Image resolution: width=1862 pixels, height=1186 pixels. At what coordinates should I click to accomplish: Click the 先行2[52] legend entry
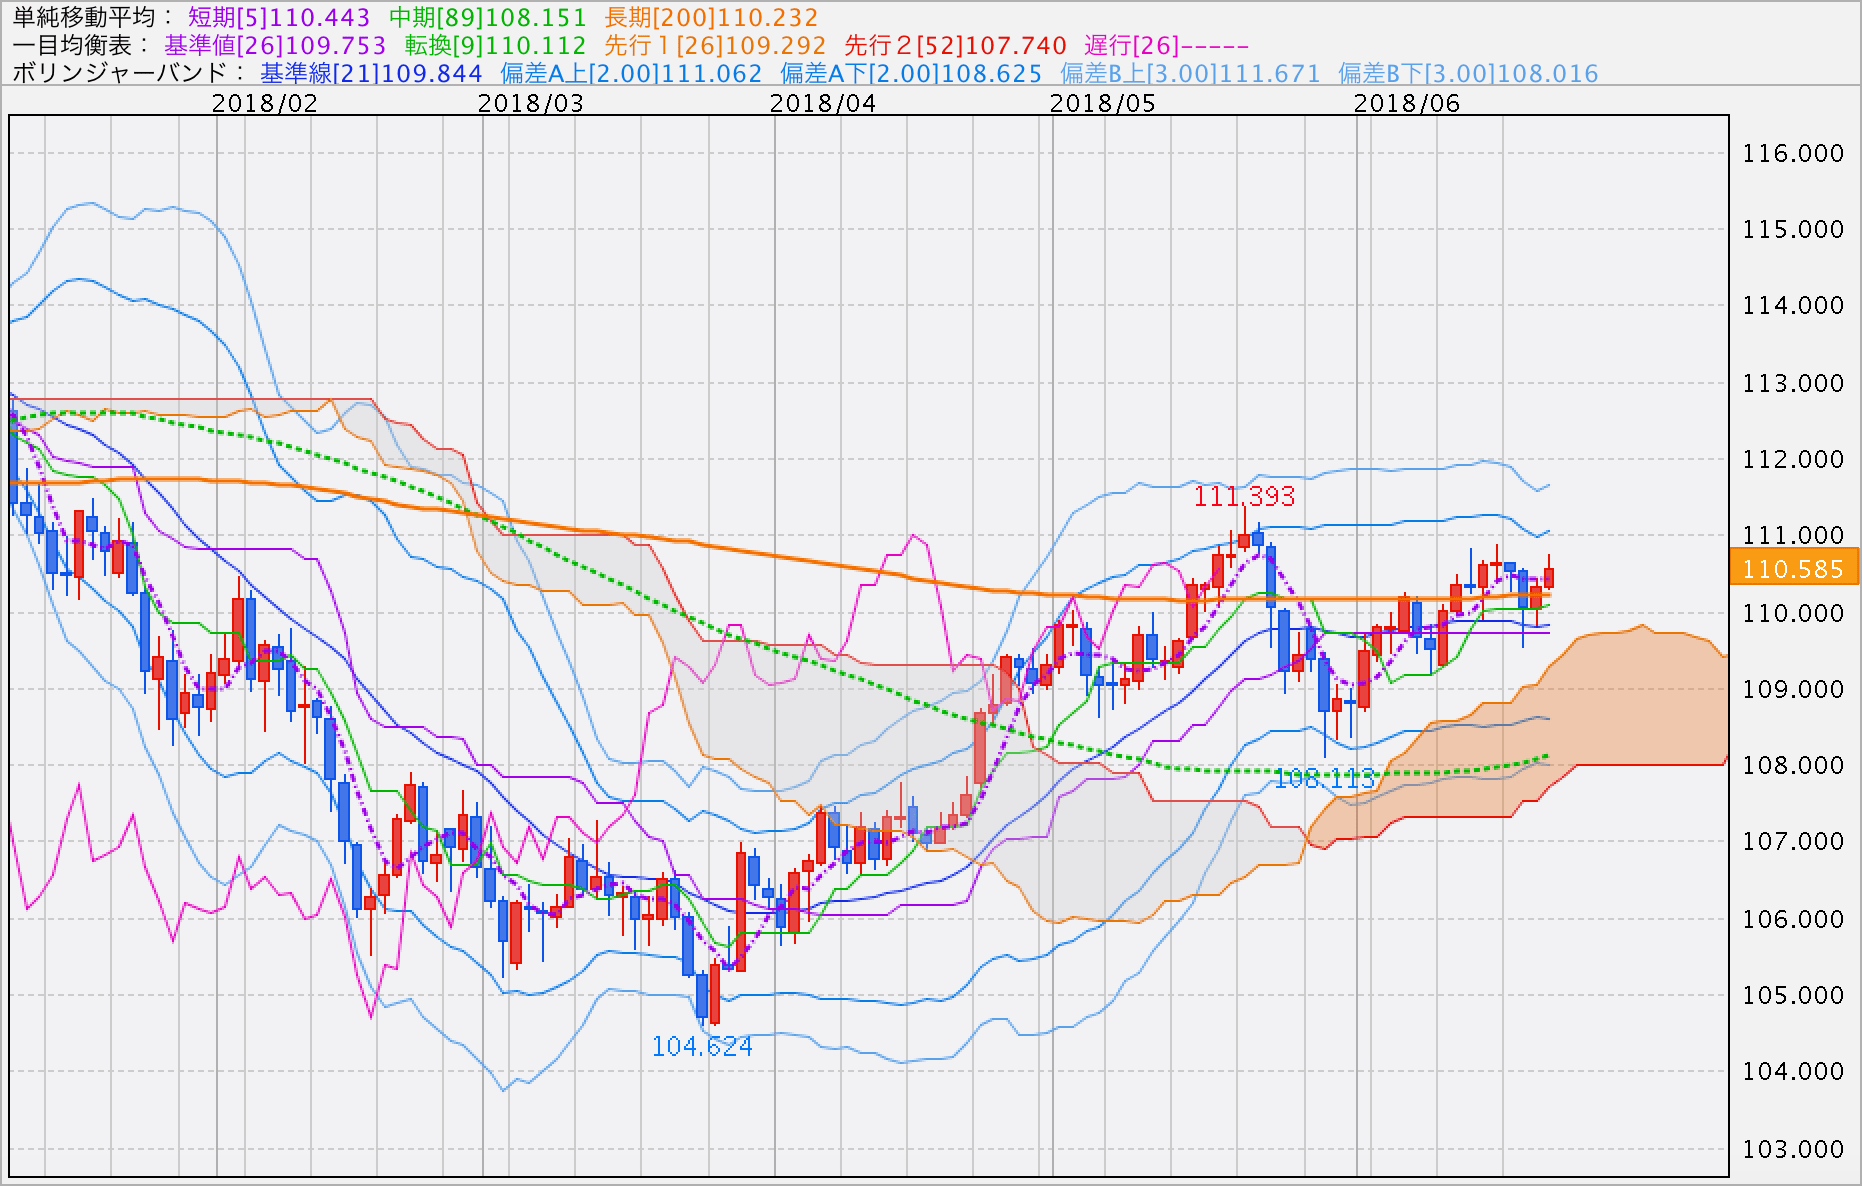(955, 45)
